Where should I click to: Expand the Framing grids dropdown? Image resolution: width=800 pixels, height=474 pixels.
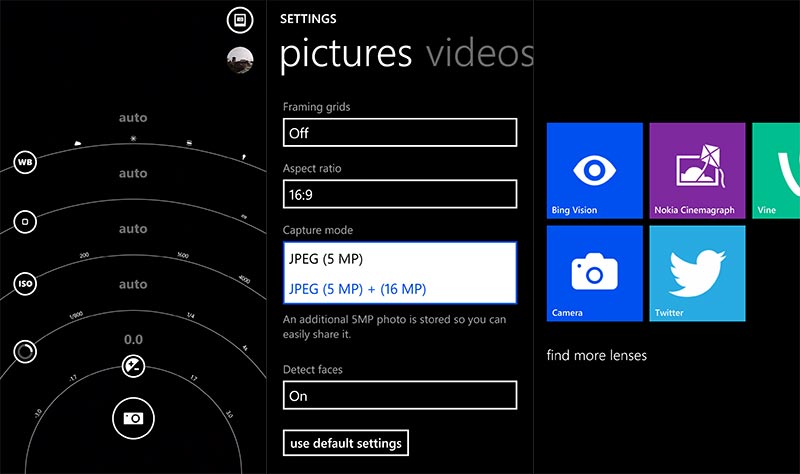pyautogui.click(x=399, y=132)
